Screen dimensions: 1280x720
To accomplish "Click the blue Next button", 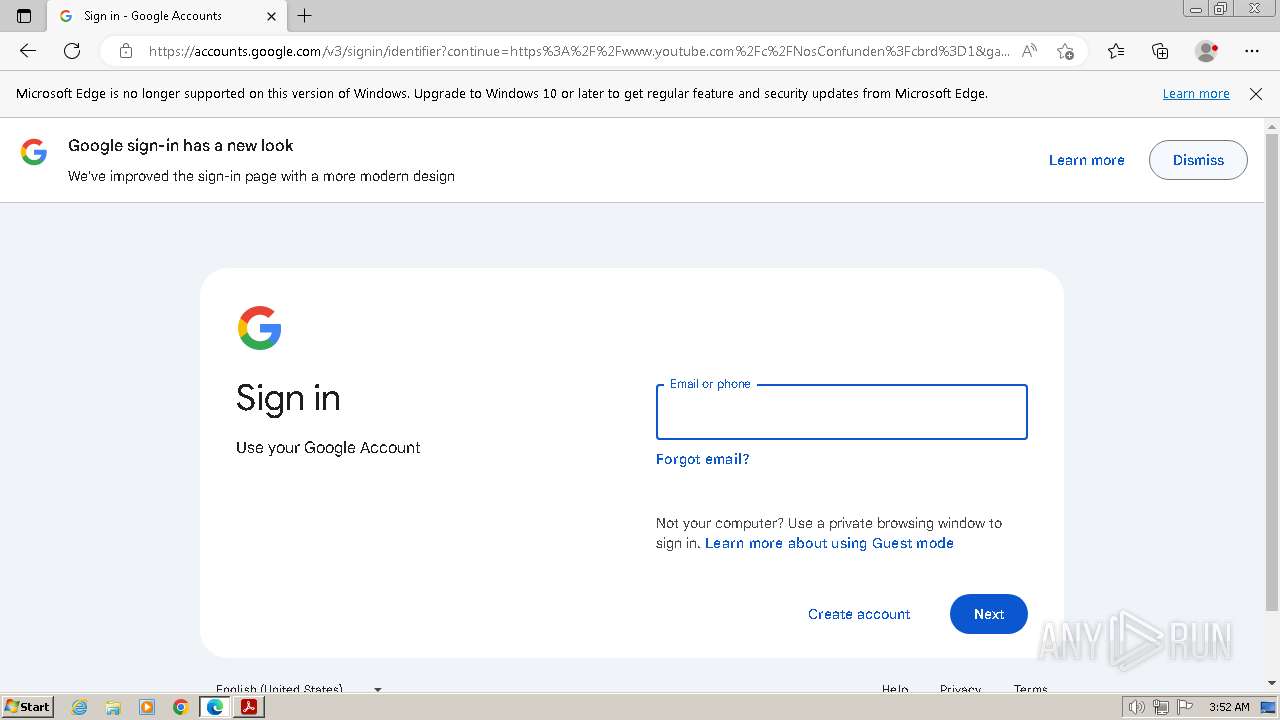I will tap(988, 614).
